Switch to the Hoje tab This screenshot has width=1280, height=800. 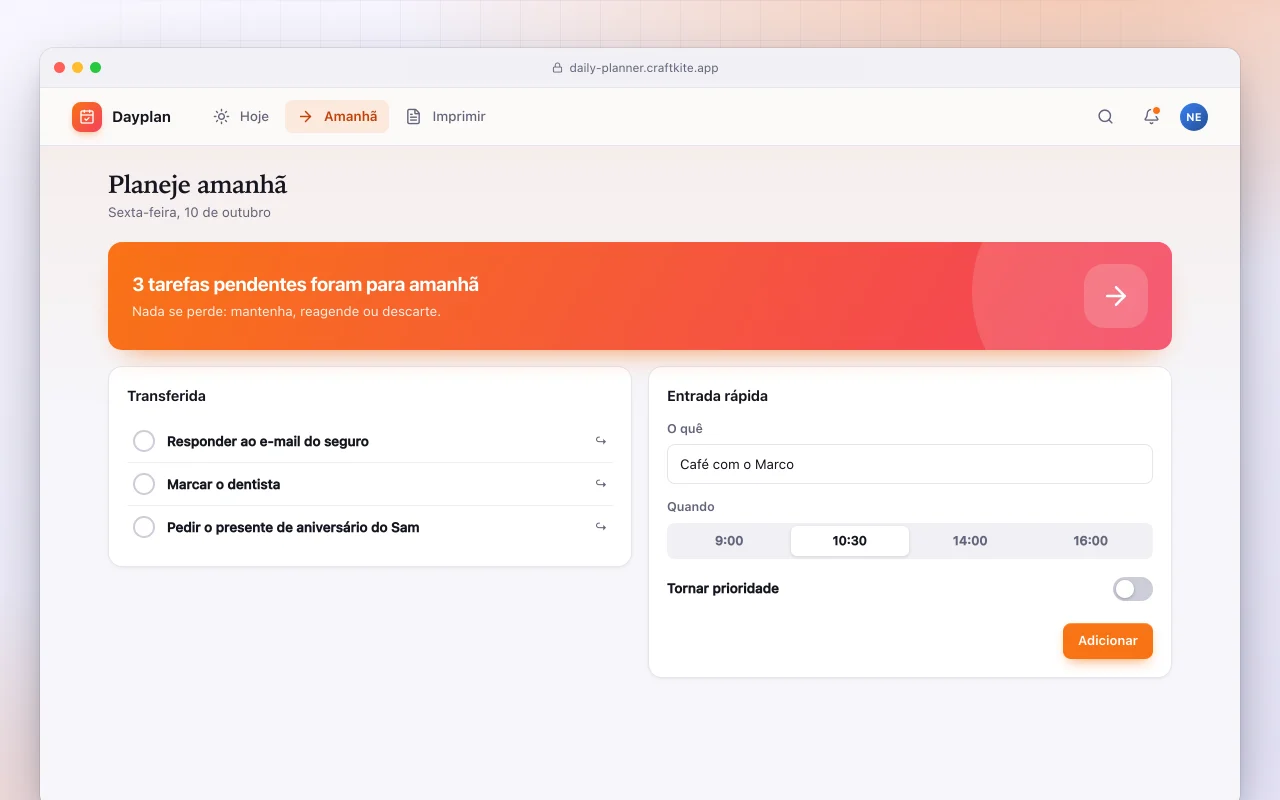coord(241,117)
